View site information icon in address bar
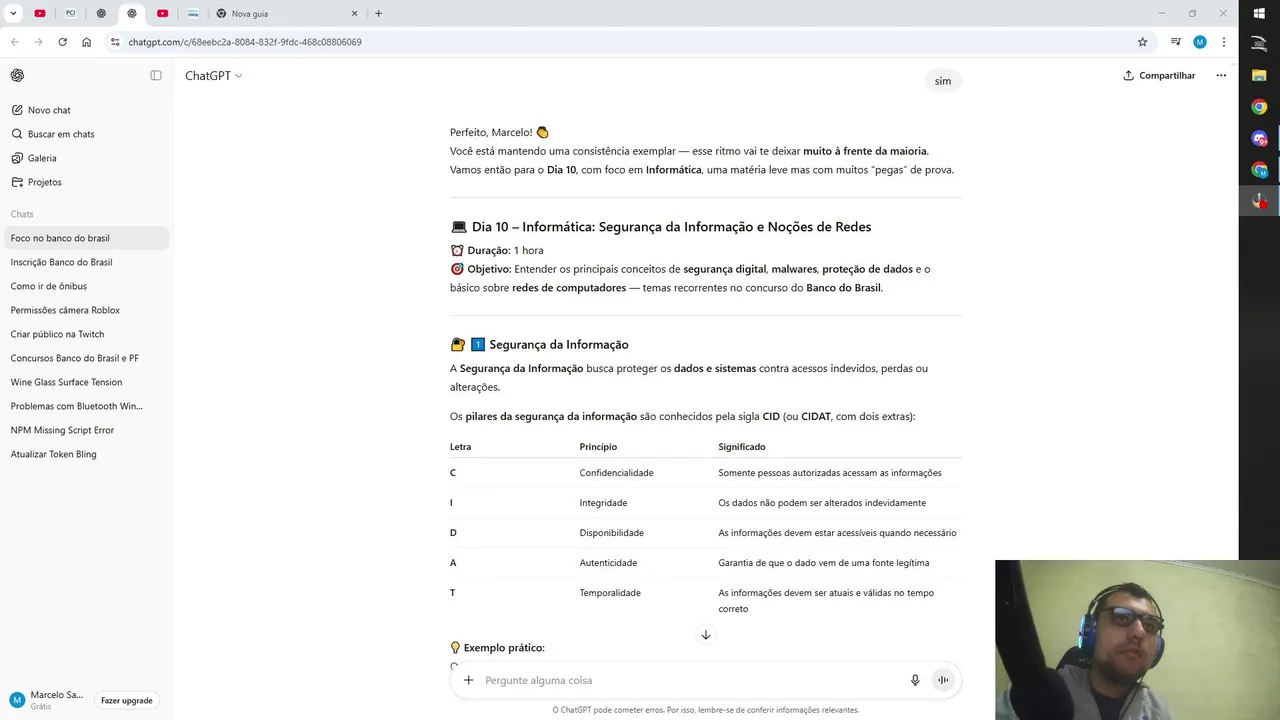The image size is (1280, 720). [115, 42]
